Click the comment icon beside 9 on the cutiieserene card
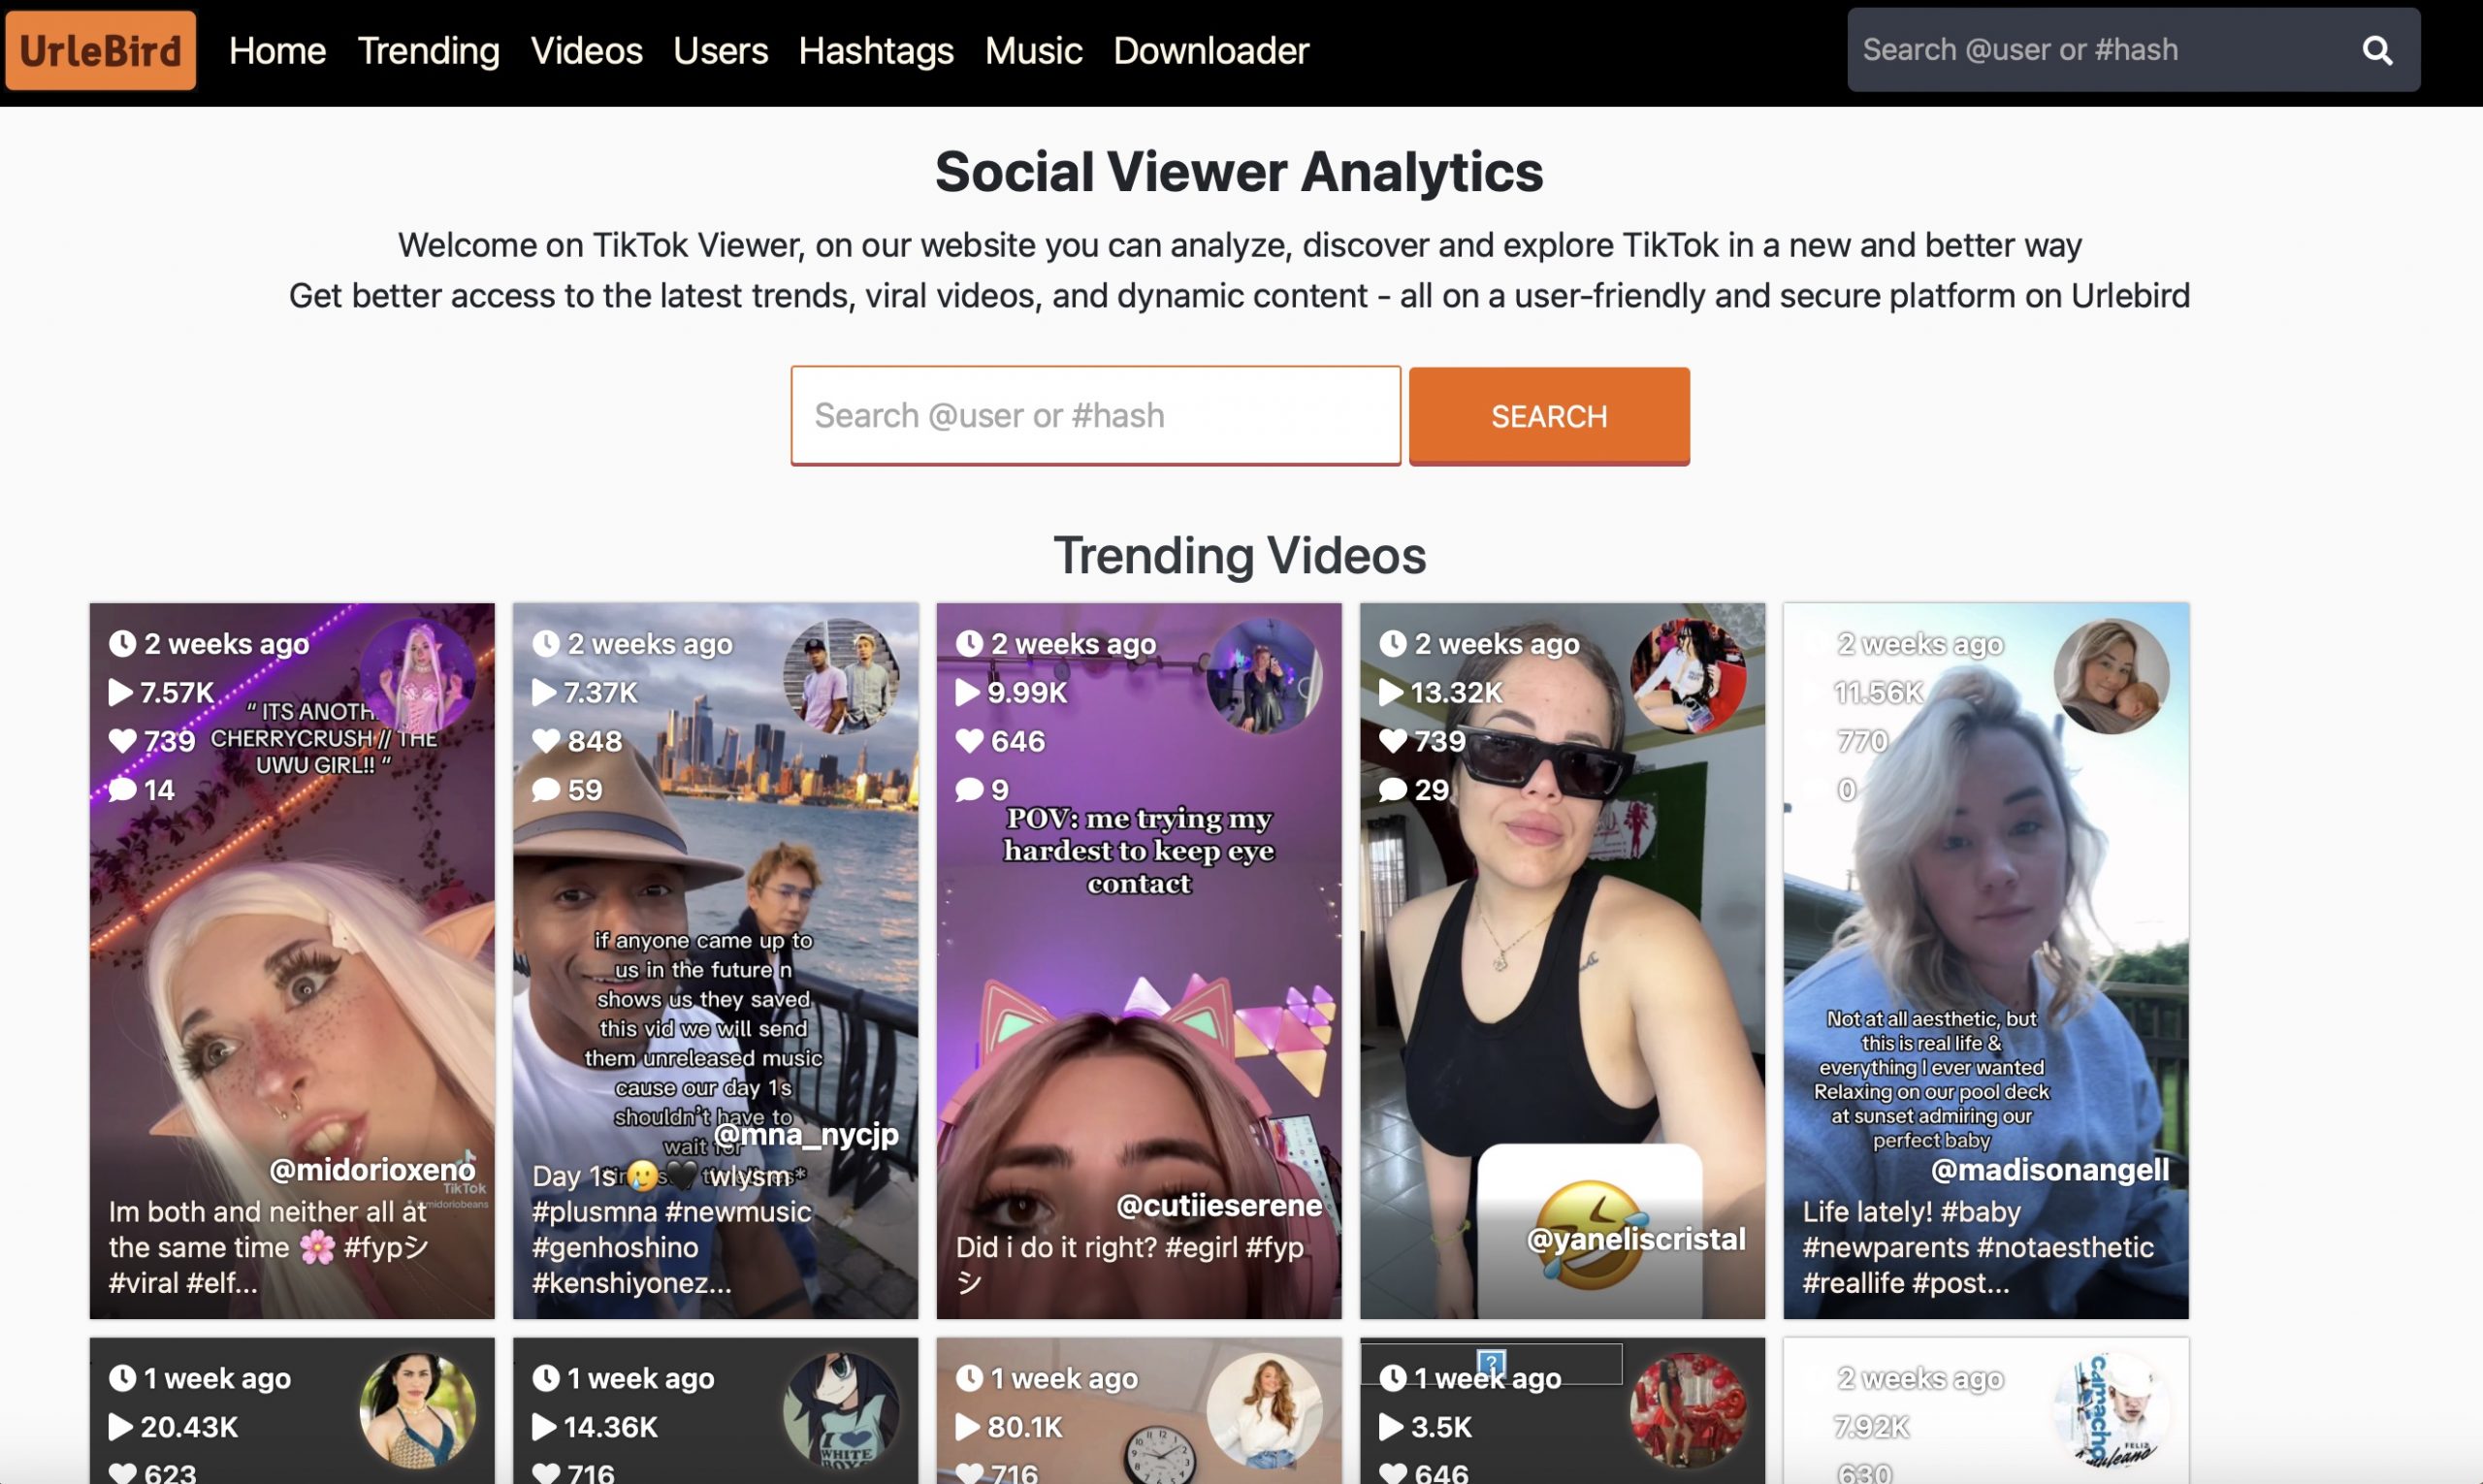The height and width of the screenshot is (1484, 2483). coord(969,790)
